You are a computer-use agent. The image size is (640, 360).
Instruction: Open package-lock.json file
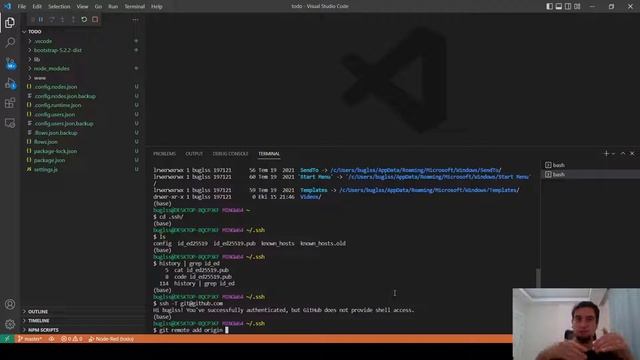pos(82,151)
